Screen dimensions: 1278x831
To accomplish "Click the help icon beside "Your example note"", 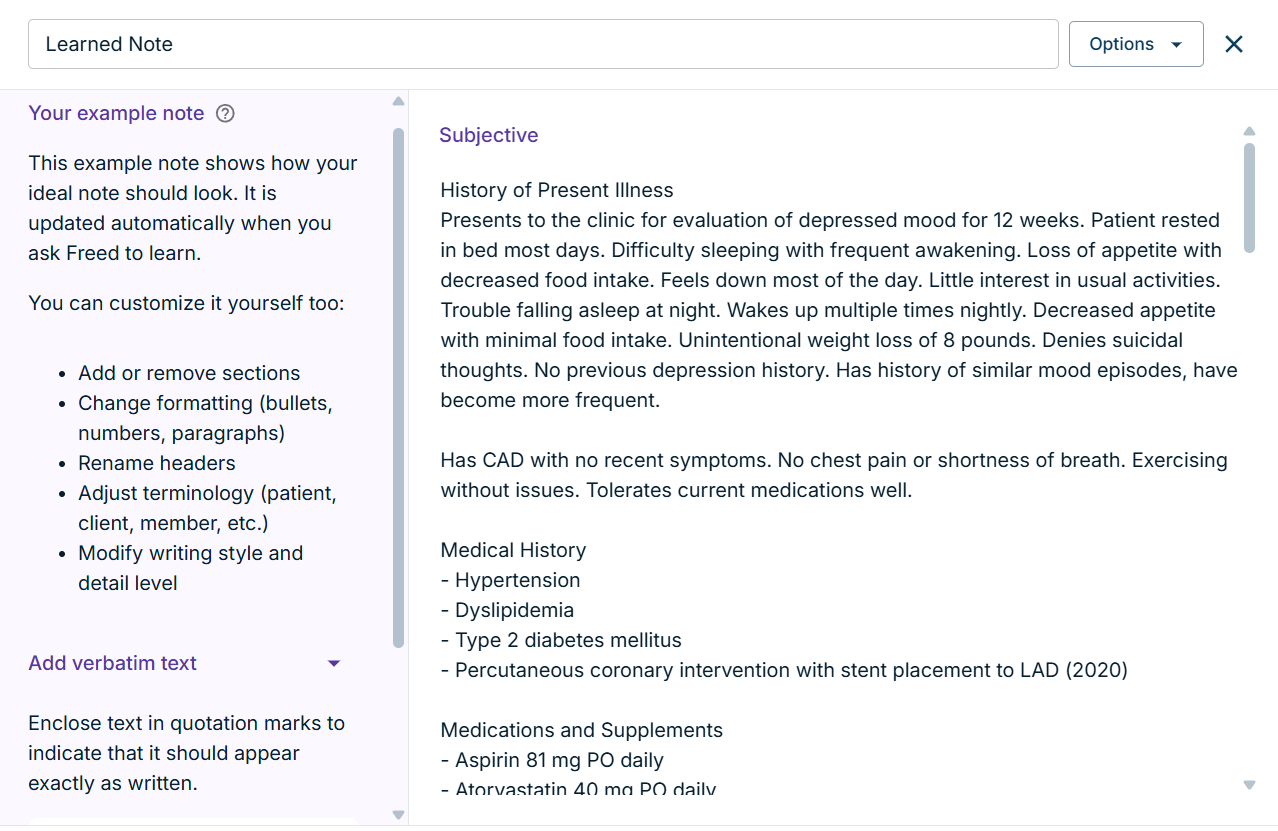I will tap(224, 113).
